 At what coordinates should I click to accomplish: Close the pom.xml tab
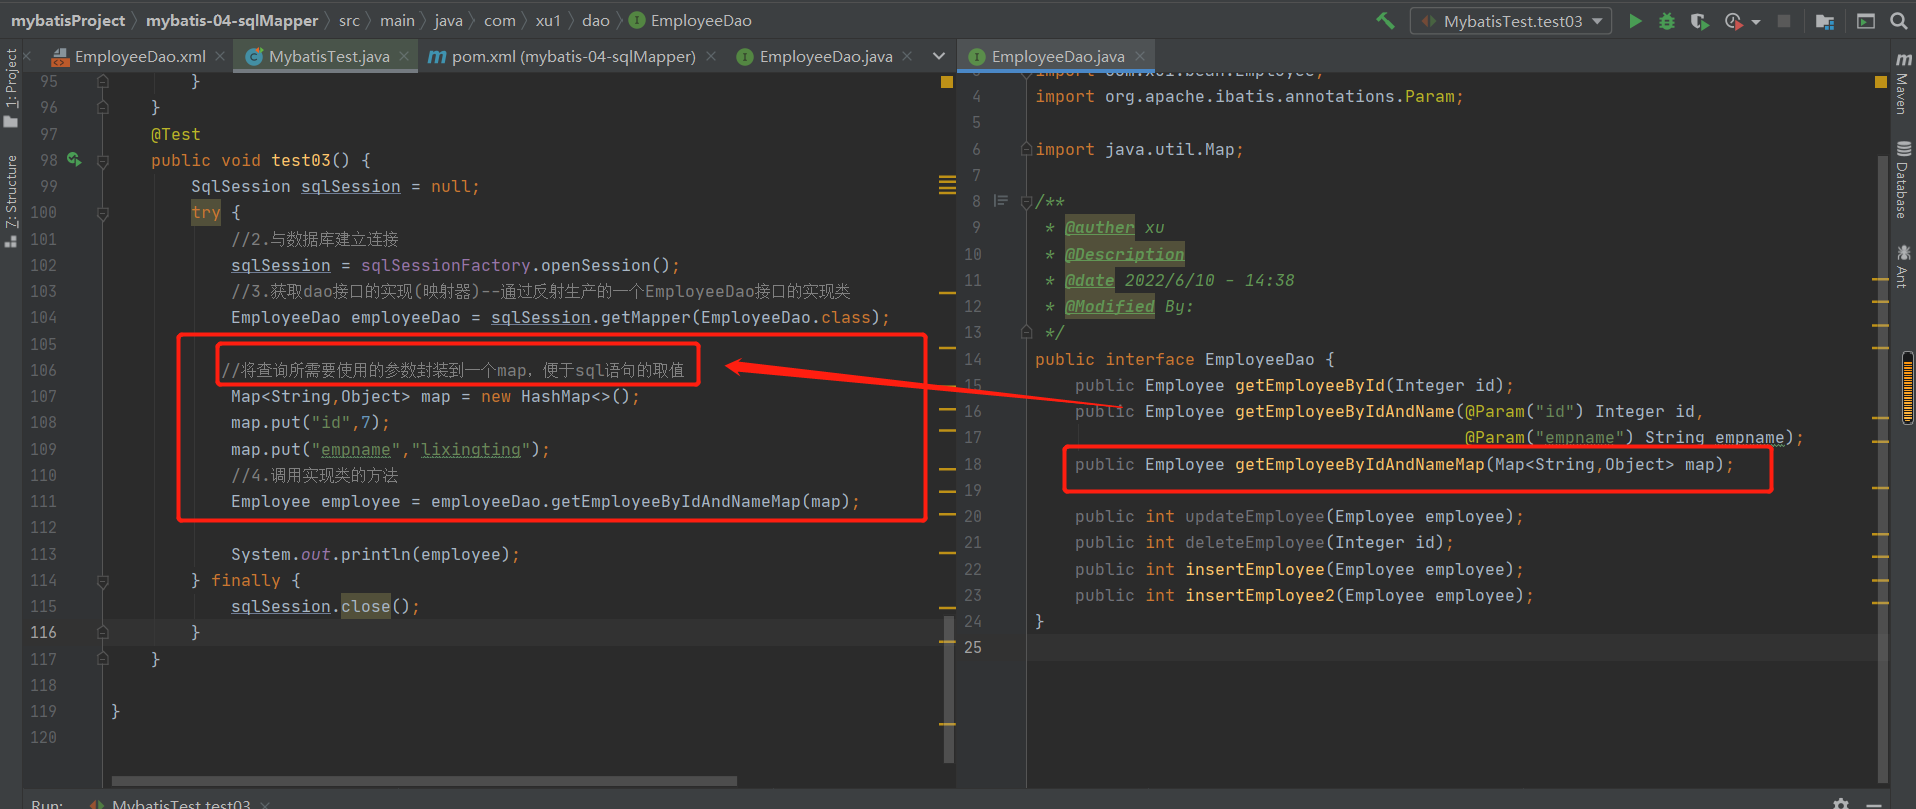pyautogui.click(x=711, y=56)
